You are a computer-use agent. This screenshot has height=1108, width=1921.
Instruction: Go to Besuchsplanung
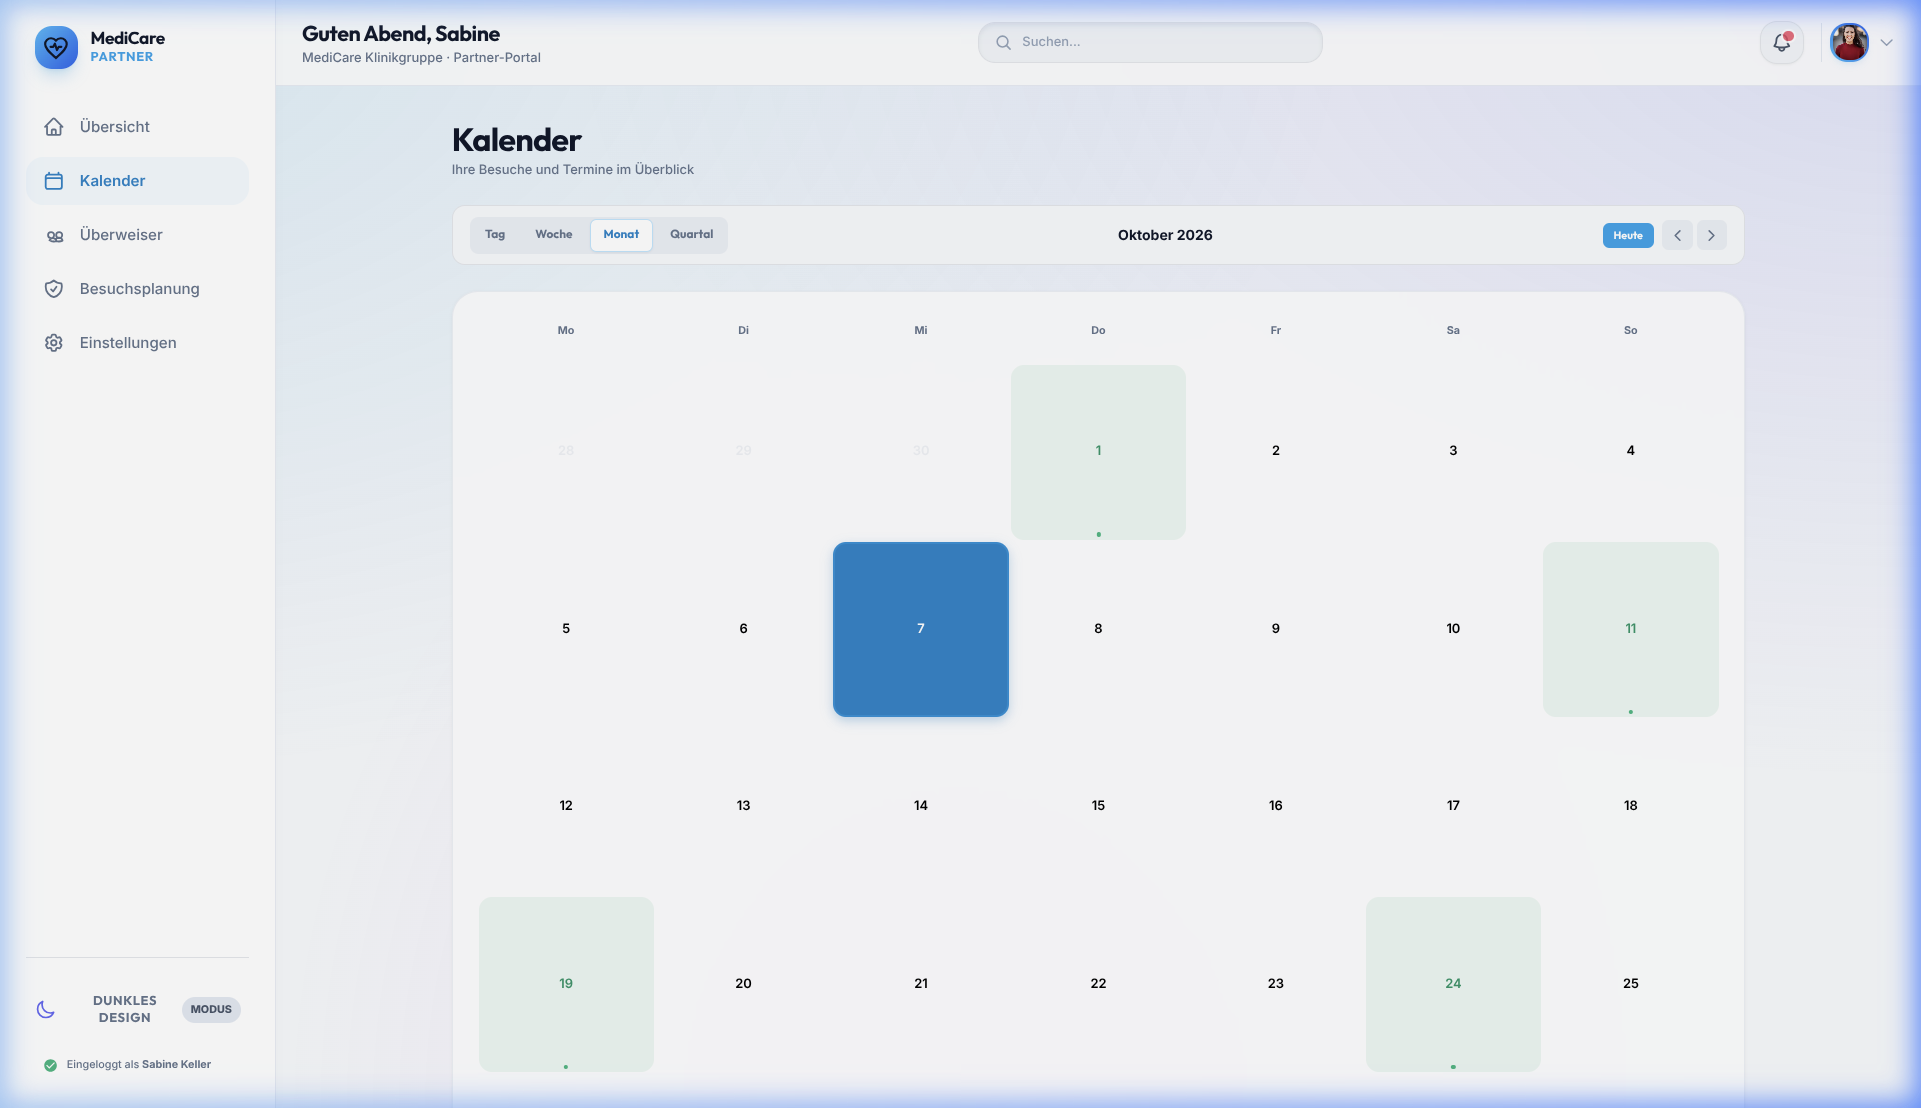137,289
